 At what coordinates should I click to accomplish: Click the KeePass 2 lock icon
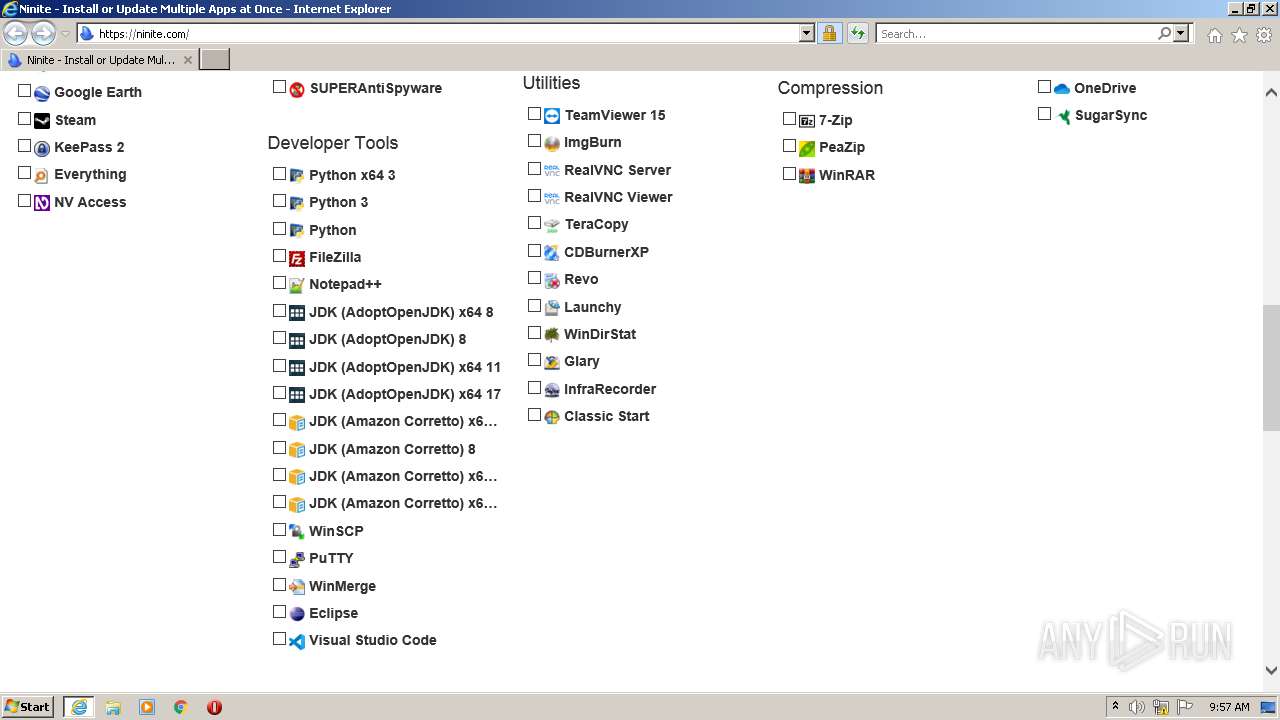tap(42, 148)
